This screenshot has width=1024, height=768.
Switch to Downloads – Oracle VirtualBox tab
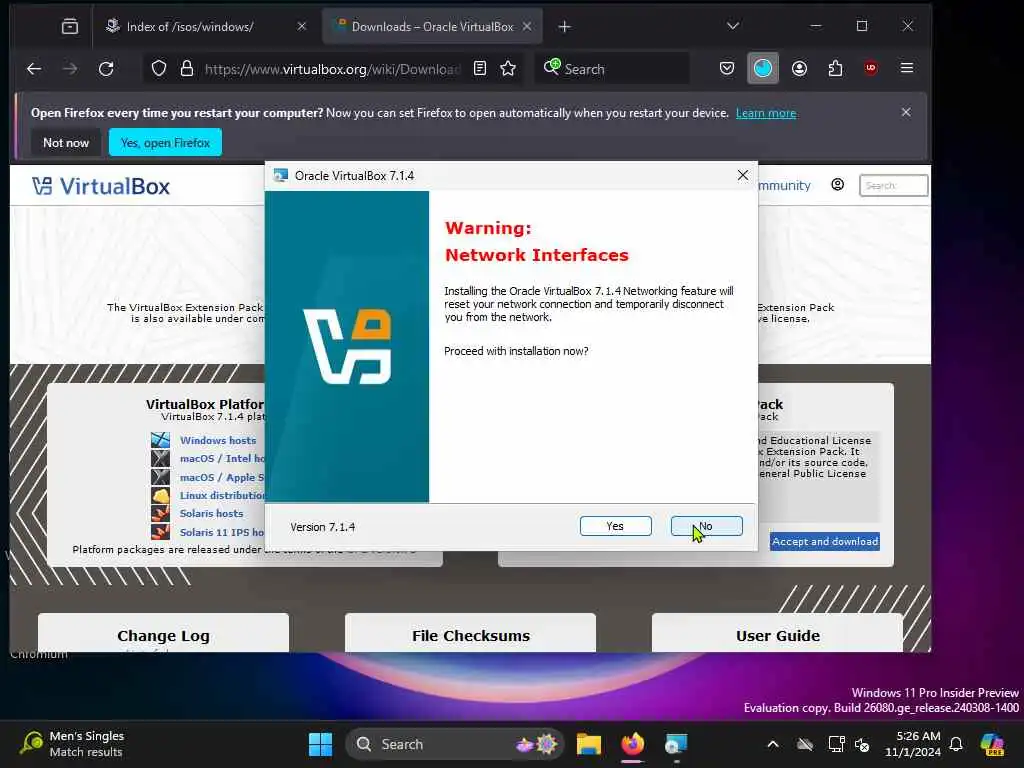pos(432,27)
